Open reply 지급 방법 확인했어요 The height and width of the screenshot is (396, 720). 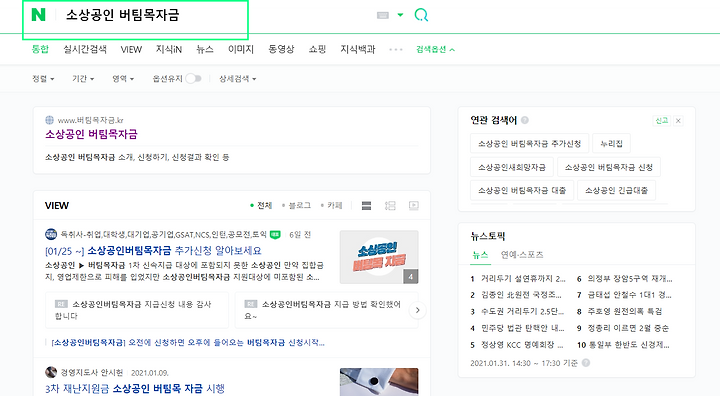click(326, 310)
